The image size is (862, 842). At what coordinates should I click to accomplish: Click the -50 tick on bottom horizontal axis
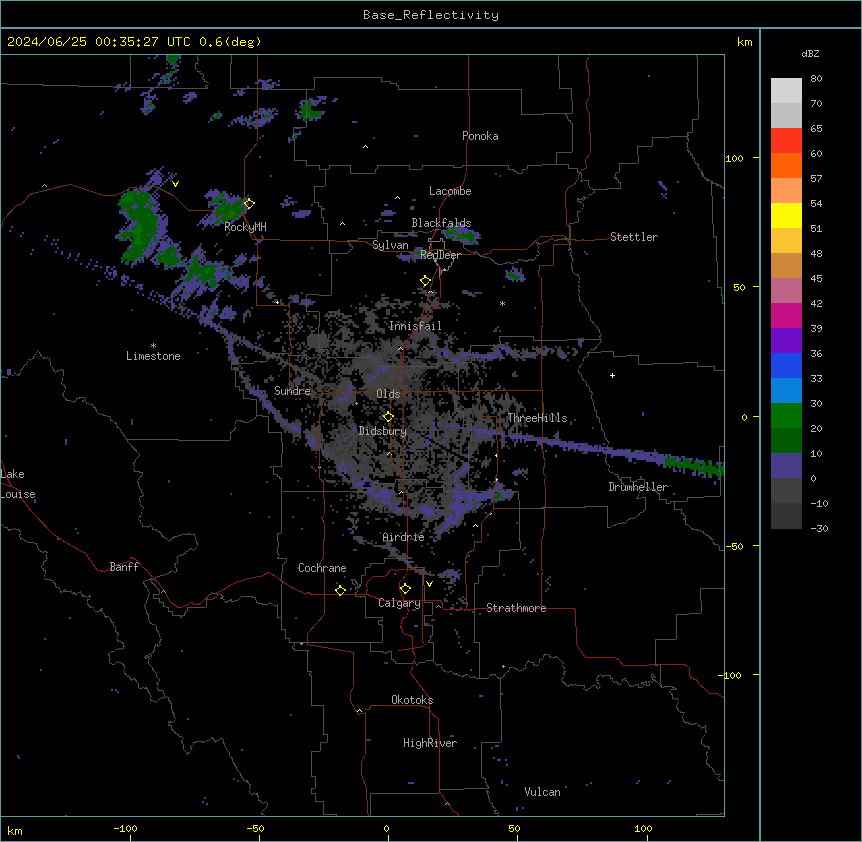point(255,828)
